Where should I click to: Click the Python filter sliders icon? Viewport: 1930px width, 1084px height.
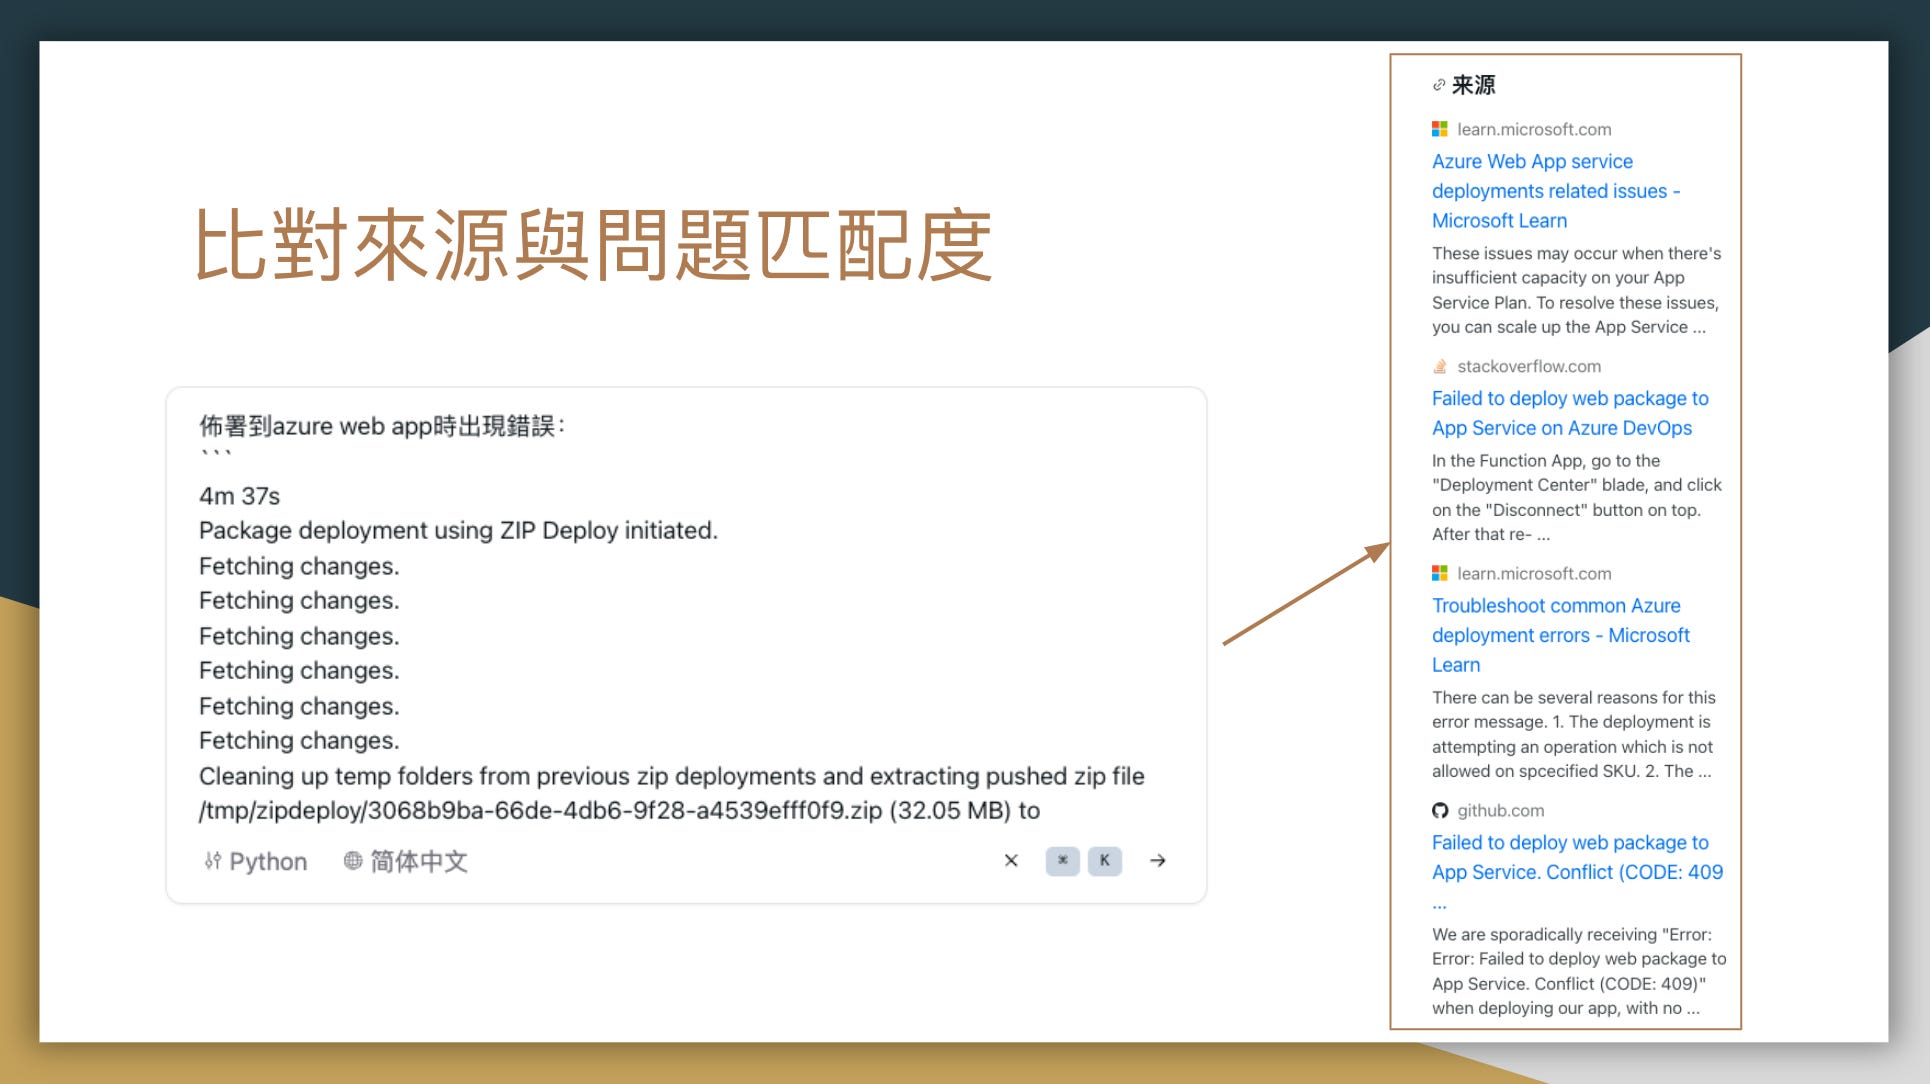point(212,861)
